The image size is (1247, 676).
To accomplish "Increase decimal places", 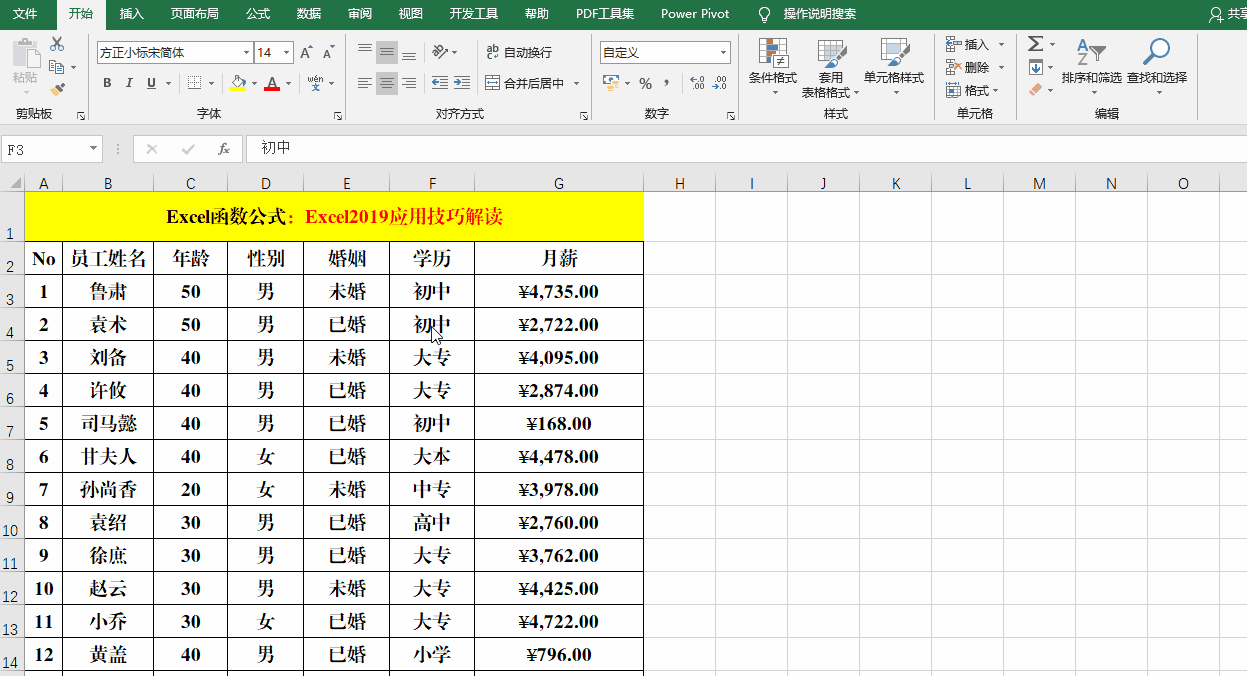I will [x=697, y=83].
